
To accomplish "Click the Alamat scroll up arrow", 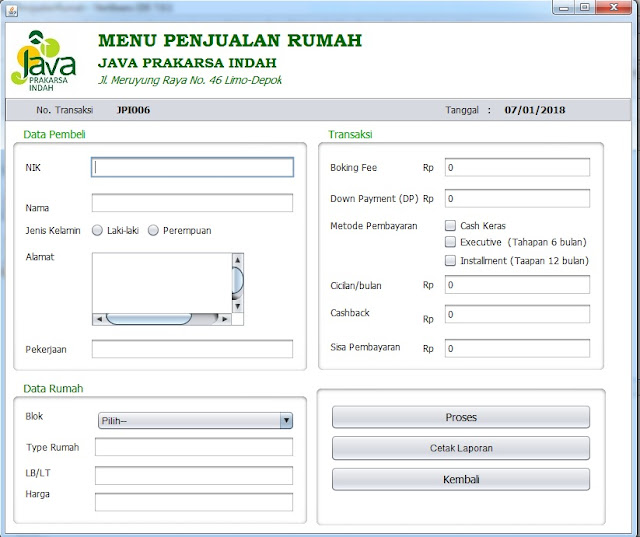I will coord(238,260).
